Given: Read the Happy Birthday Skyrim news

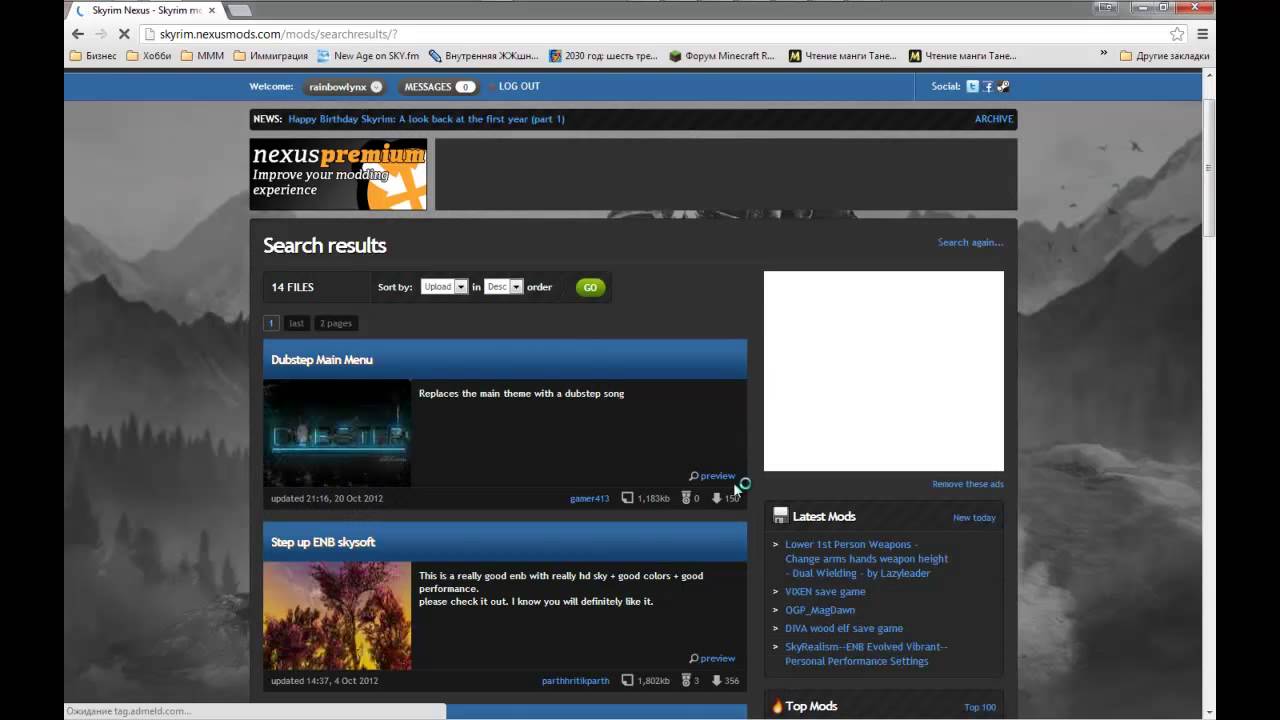Looking at the screenshot, I should point(426,119).
